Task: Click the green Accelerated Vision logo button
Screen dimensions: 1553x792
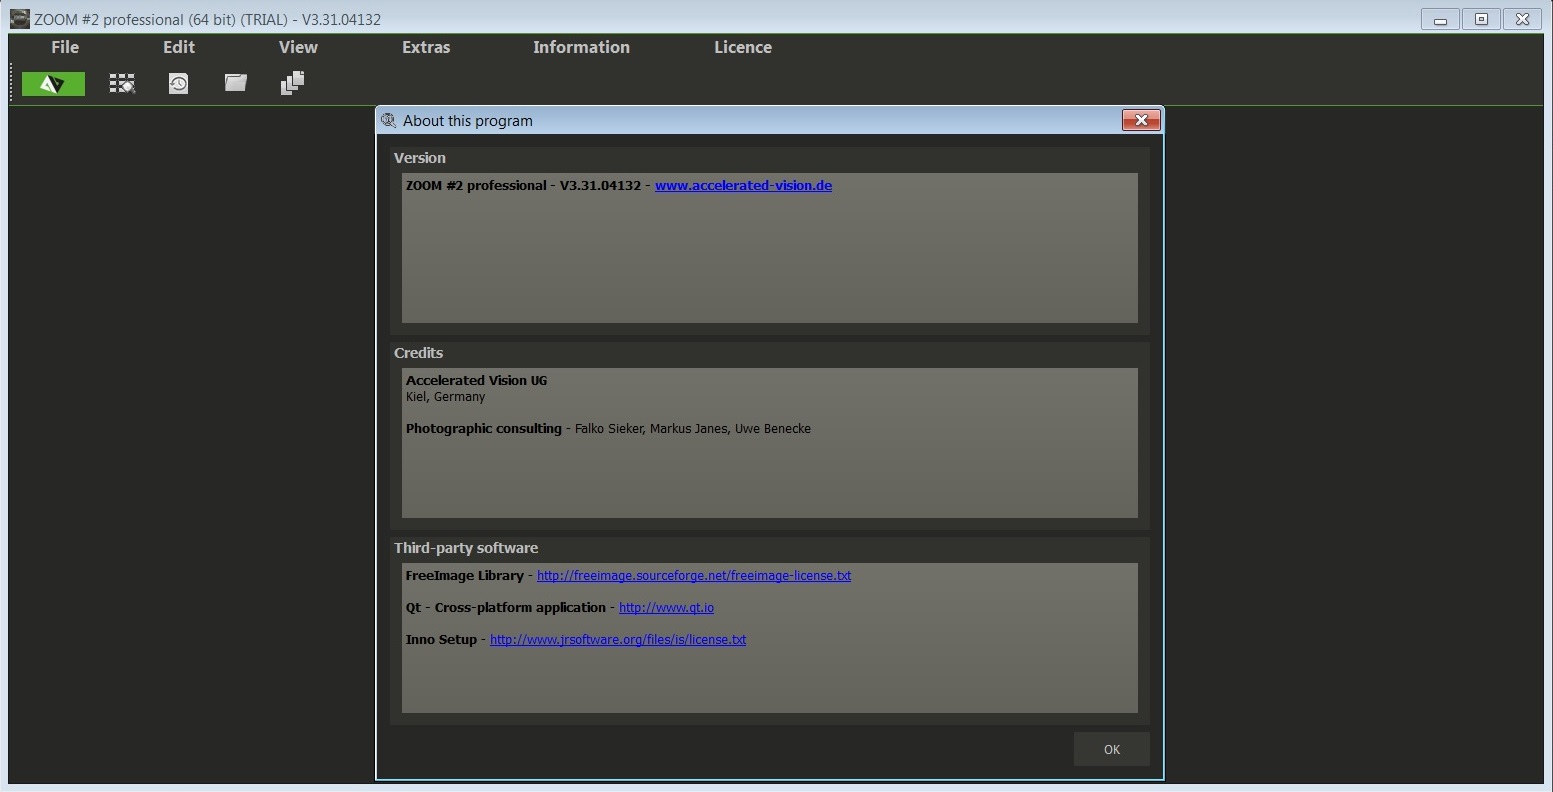Action: click(x=53, y=84)
